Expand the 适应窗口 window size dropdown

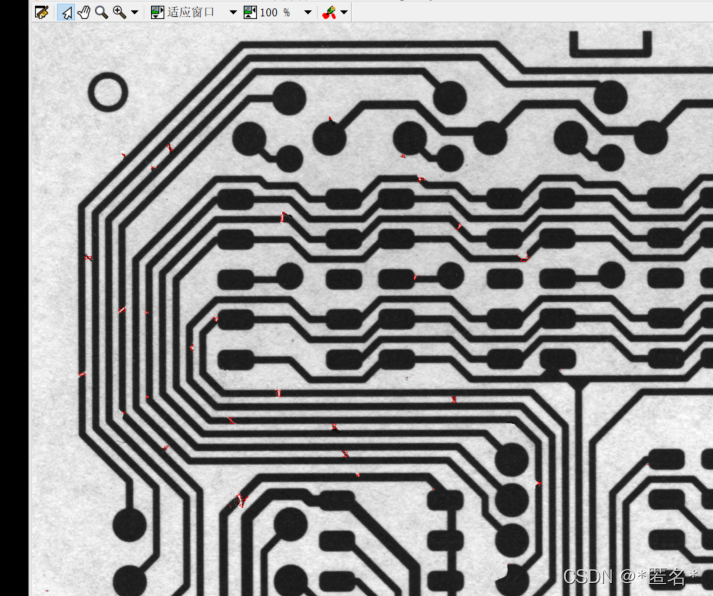[233, 12]
